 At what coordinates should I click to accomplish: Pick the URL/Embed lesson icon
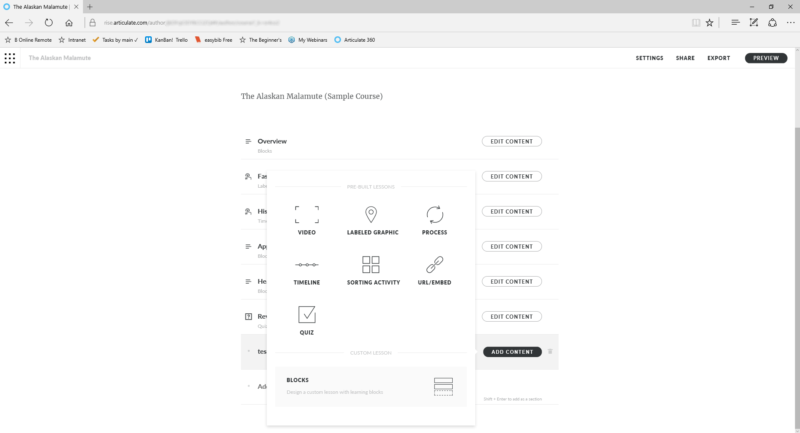[x=434, y=265]
